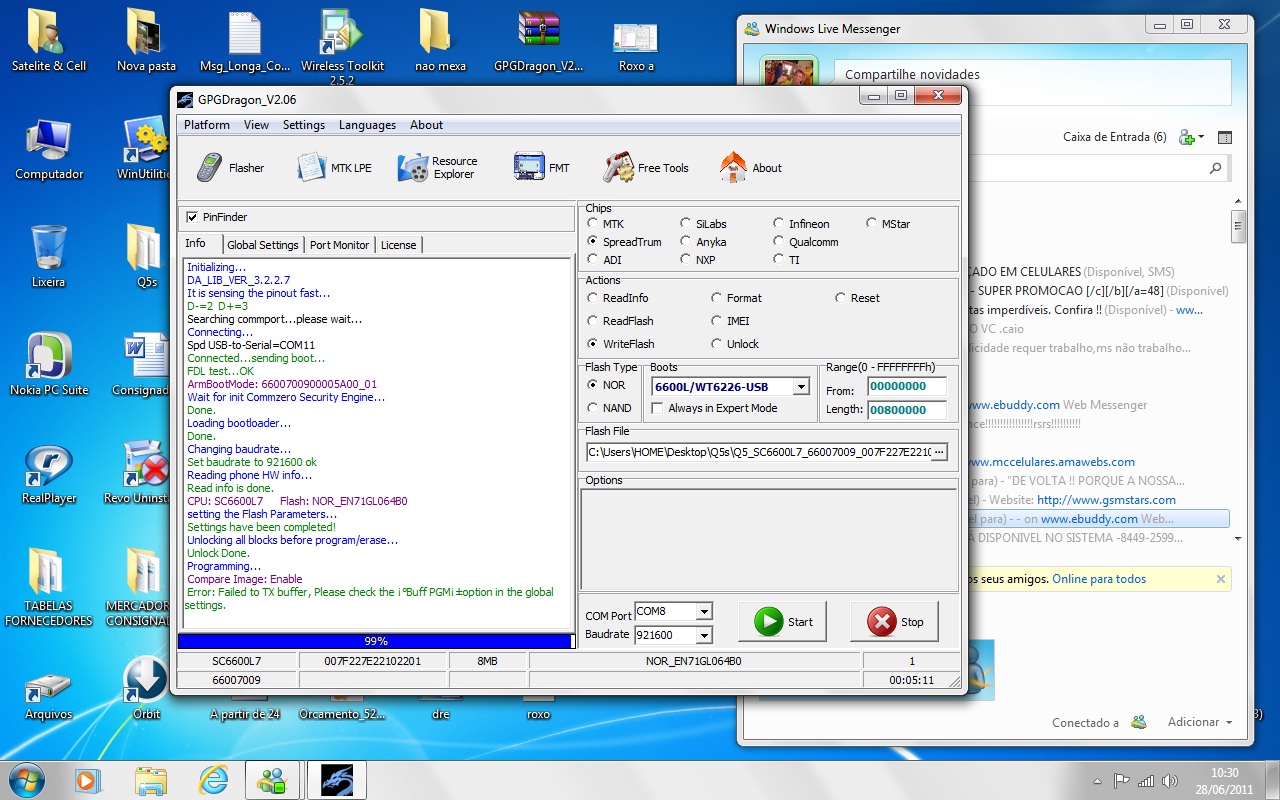Select TABELAS FORNECEDORES desktop folder
The height and width of the screenshot is (800, 1280).
49,588
